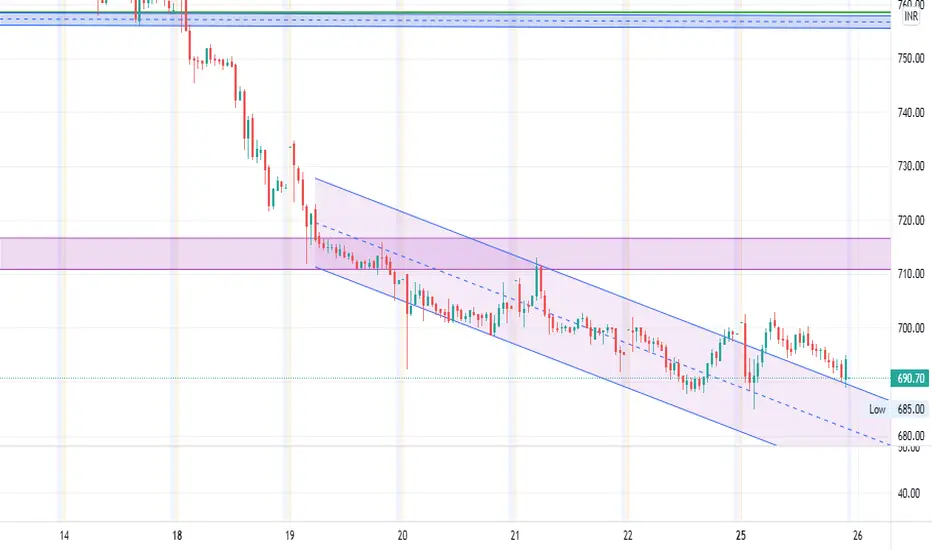Click date label 21 on time axis

(515, 536)
